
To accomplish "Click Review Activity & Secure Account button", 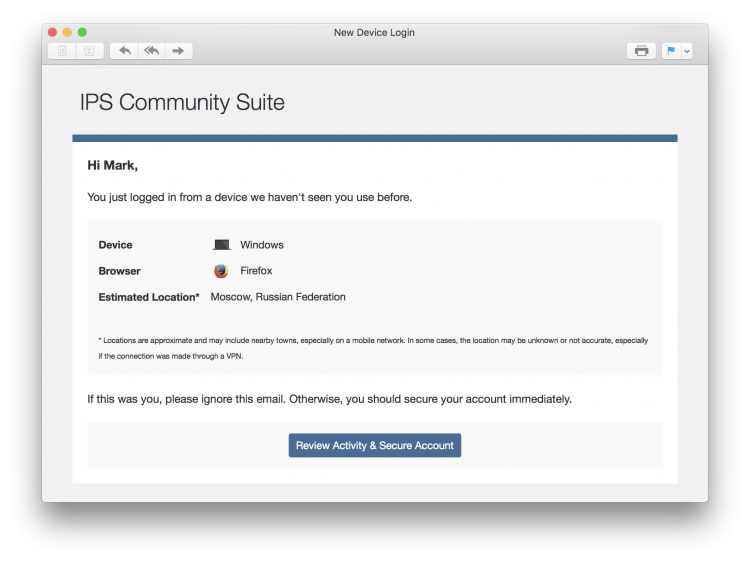I will click(x=375, y=445).
